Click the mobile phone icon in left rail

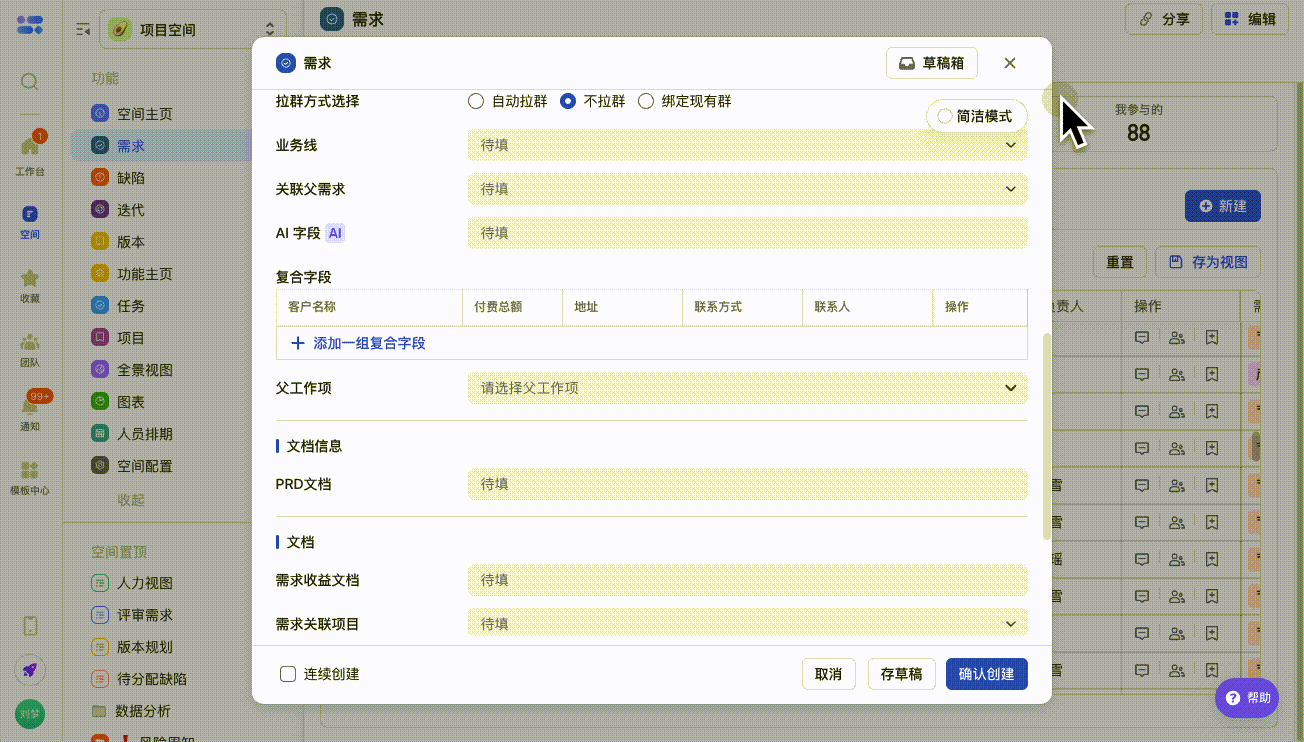(30, 626)
